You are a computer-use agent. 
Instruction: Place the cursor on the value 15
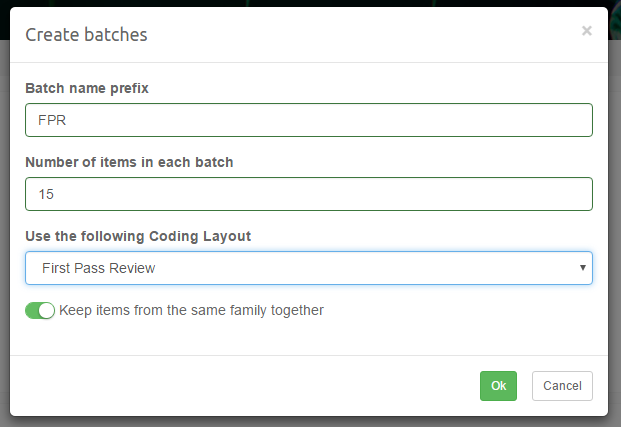(x=46, y=194)
